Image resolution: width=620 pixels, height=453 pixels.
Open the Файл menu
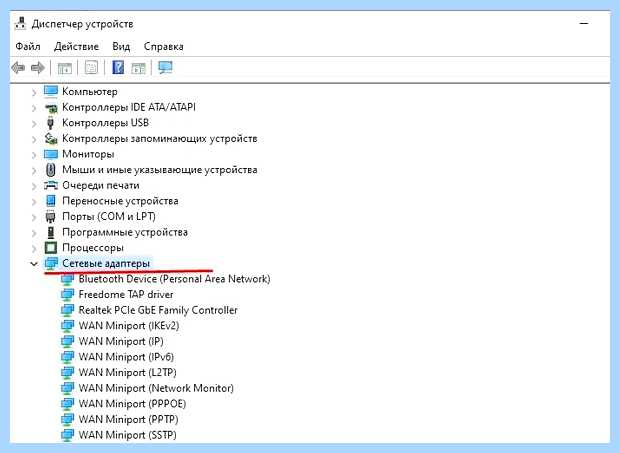[28, 47]
